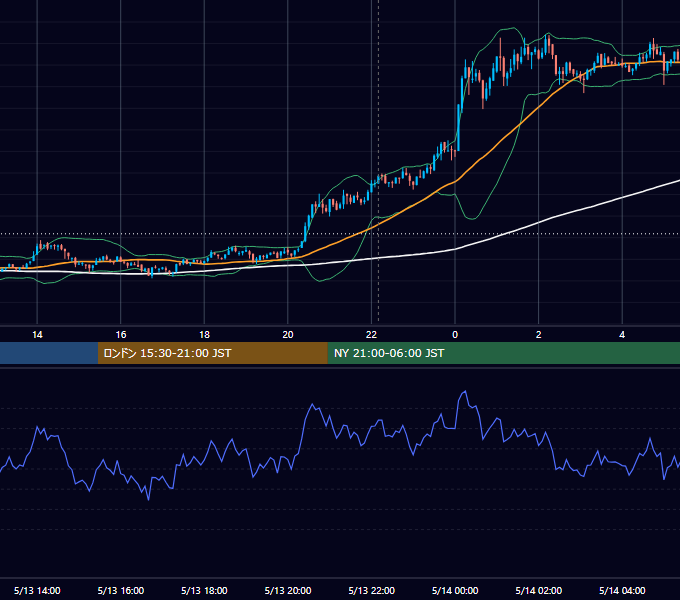Click the 4 hour label on price chart axis
The height and width of the screenshot is (600, 680).
(x=622, y=335)
